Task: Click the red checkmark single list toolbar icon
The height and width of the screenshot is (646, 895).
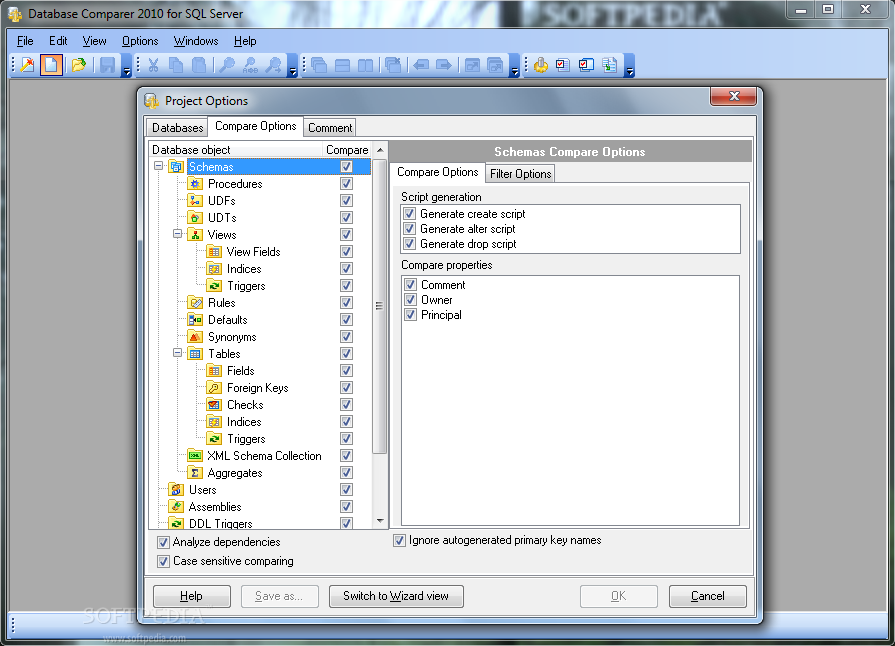Action: click(x=563, y=65)
